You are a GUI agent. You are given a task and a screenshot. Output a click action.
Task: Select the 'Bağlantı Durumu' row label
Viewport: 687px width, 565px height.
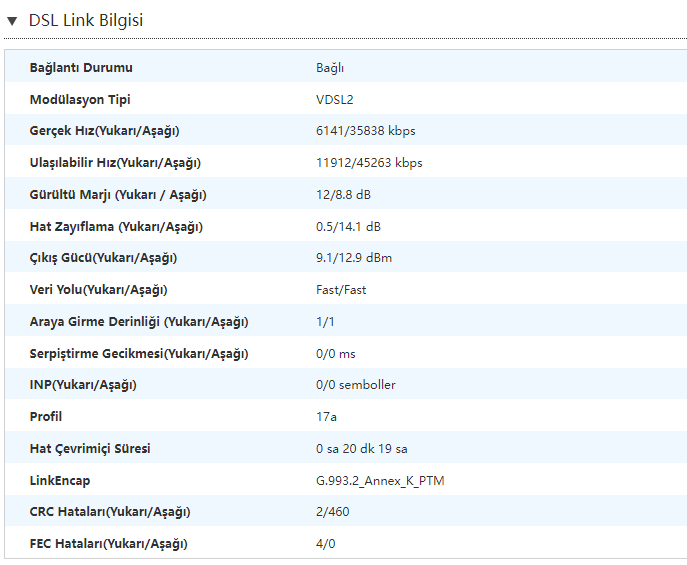[x=81, y=68]
